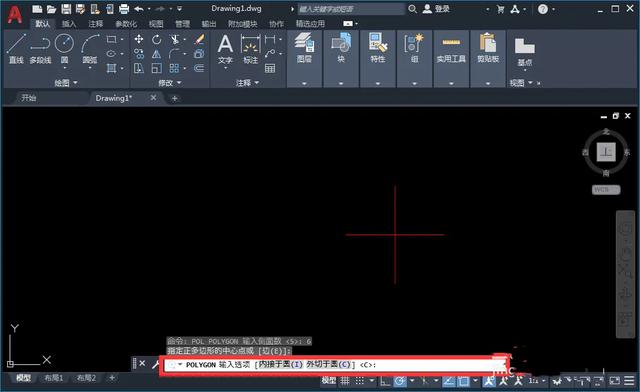This screenshot has height=392, width=640.
Task: Activate the Fillet tool icon
Action: 174,53
